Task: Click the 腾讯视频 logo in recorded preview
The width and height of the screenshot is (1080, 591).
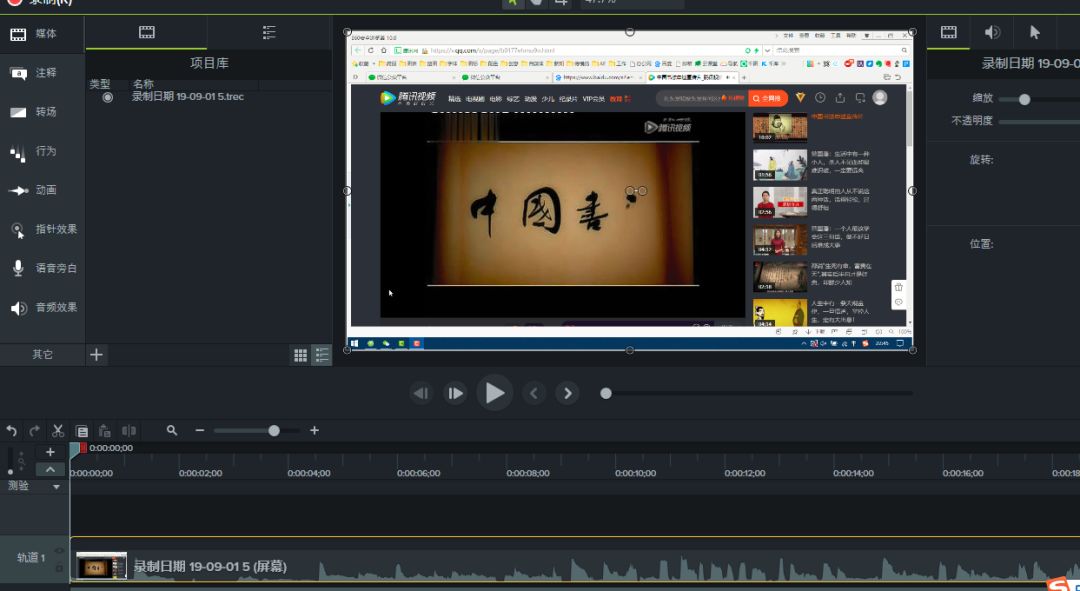Action: click(407, 98)
